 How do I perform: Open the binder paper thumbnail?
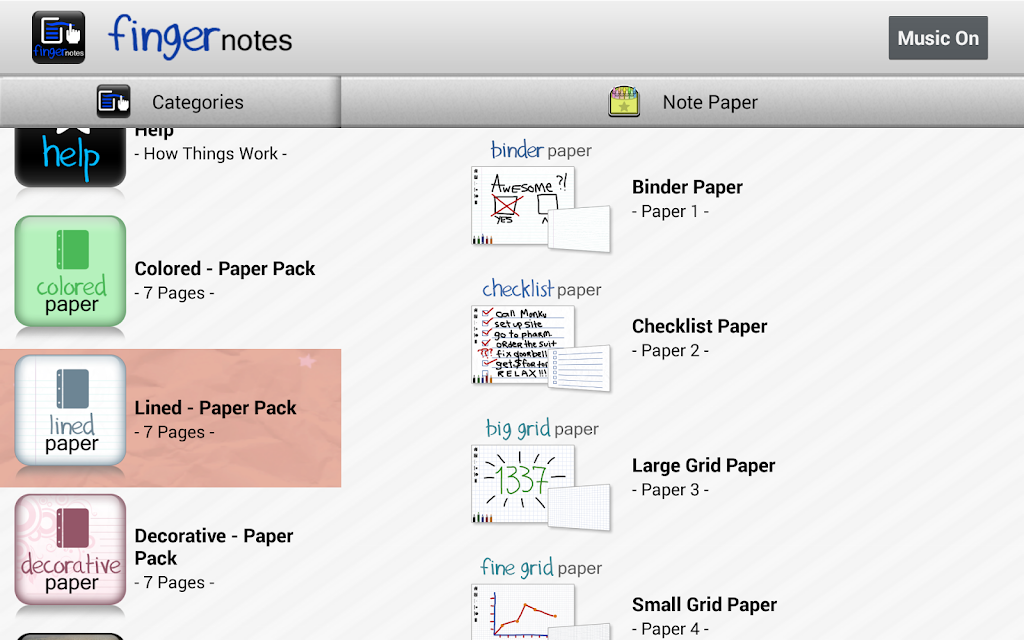541,209
